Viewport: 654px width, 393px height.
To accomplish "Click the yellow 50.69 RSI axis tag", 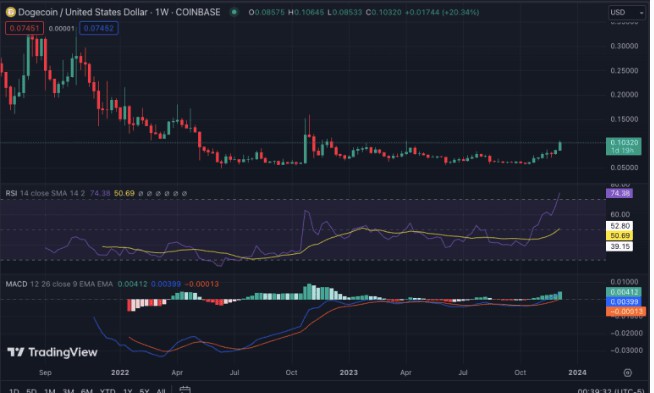I will pyautogui.click(x=619, y=236).
